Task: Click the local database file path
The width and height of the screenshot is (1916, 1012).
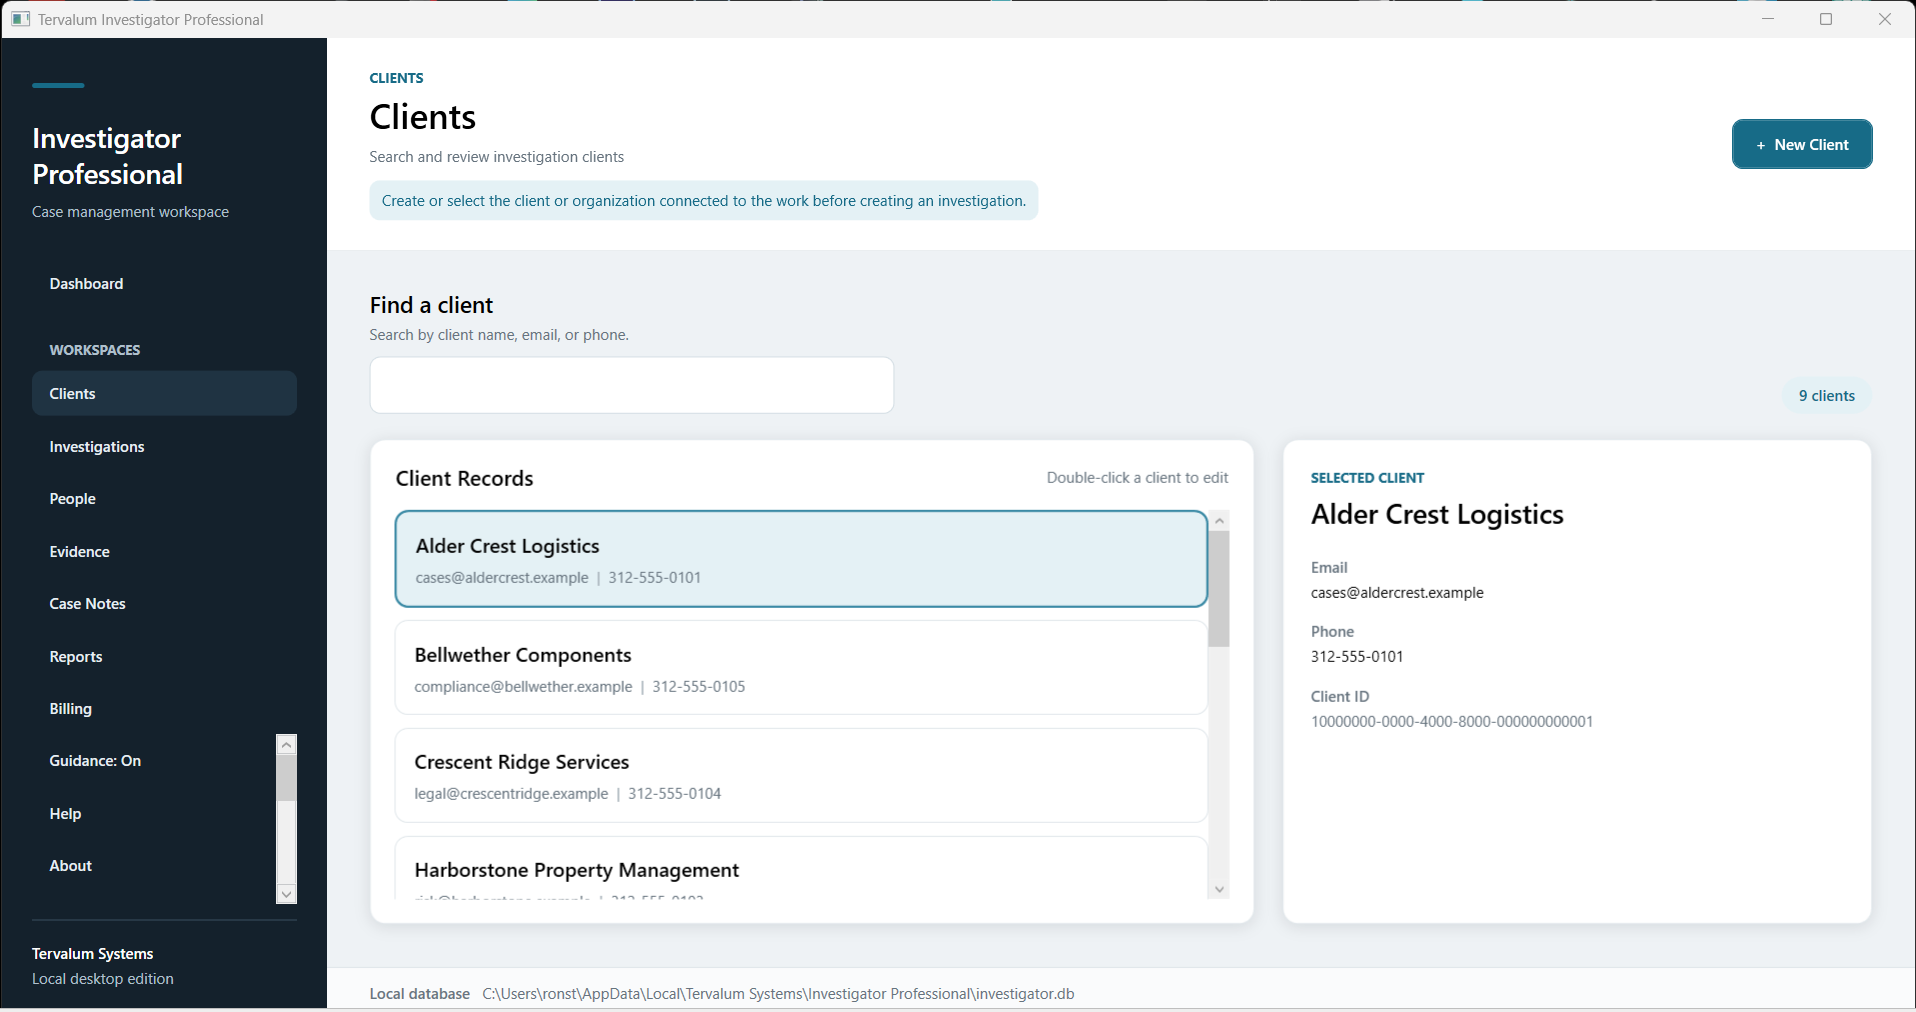Action: pyautogui.click(x=778, y=993)
